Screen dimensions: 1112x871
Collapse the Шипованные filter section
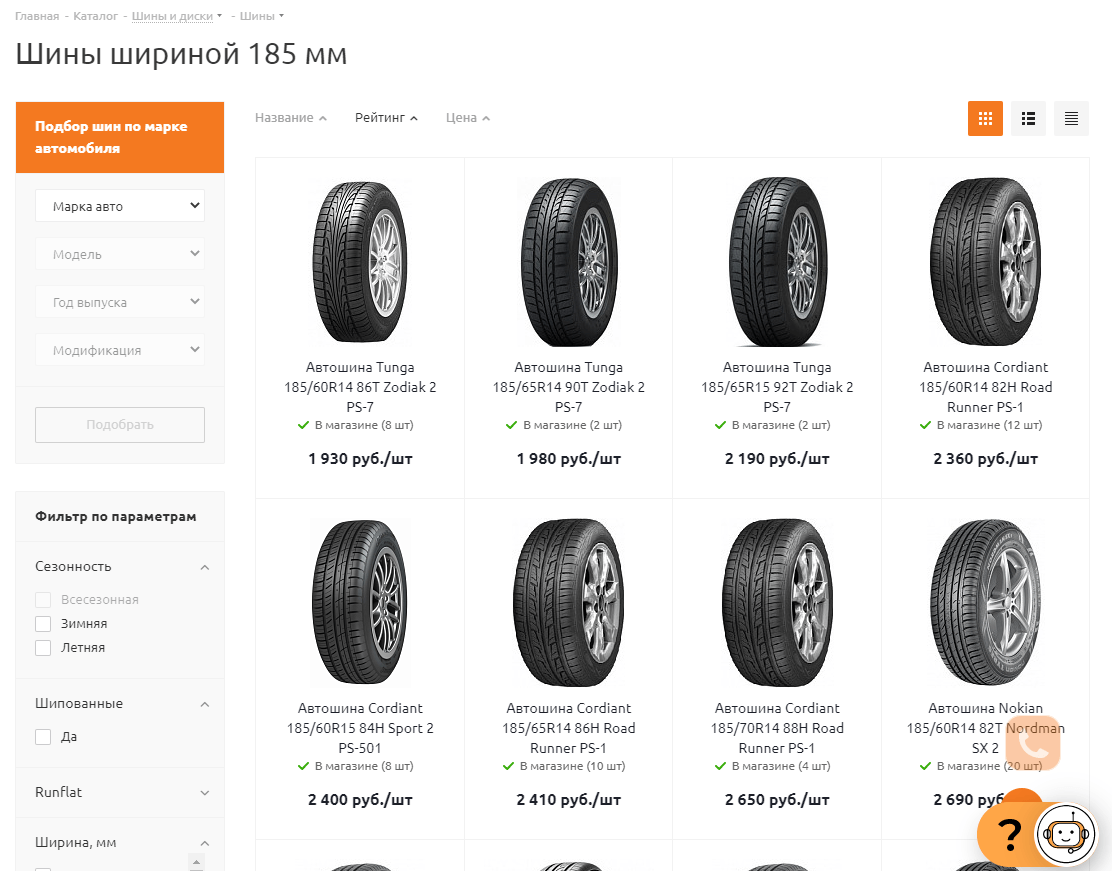click(x=204, y=704)
